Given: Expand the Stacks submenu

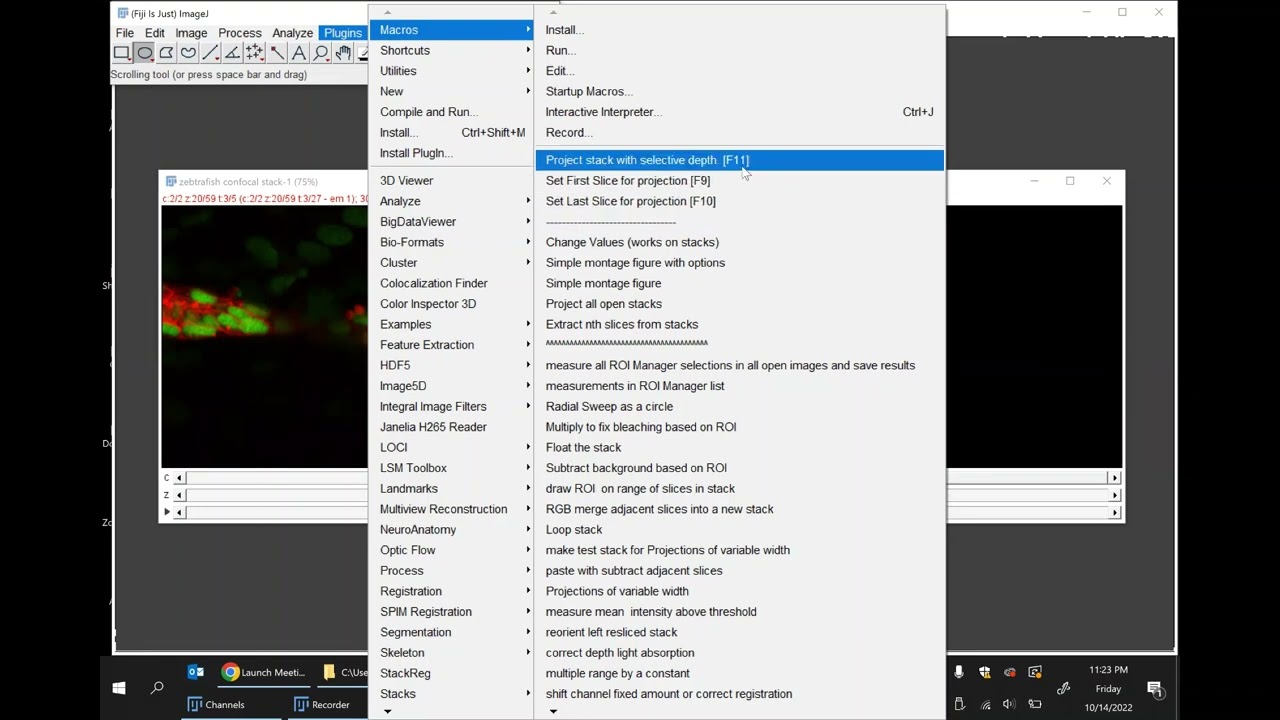Looking at the screenshot, I should [x=451, y=694].
